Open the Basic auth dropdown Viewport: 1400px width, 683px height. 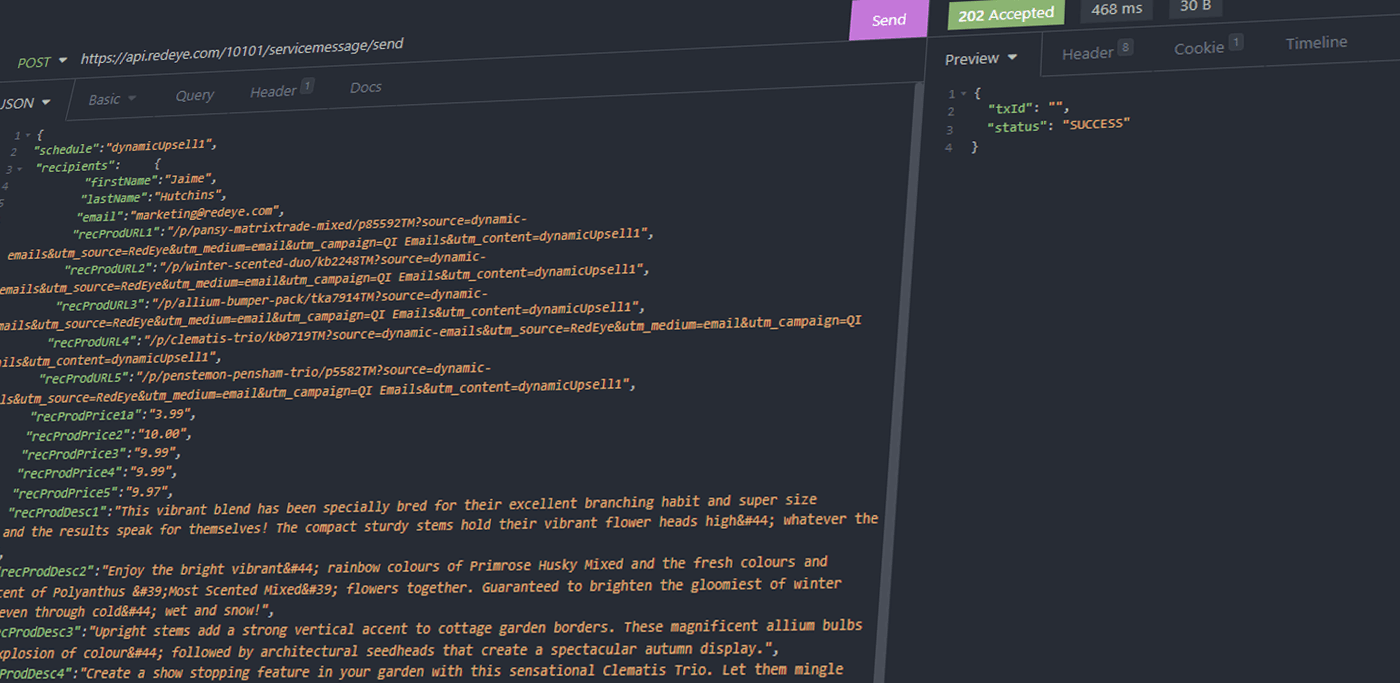(x=108, y=98)
